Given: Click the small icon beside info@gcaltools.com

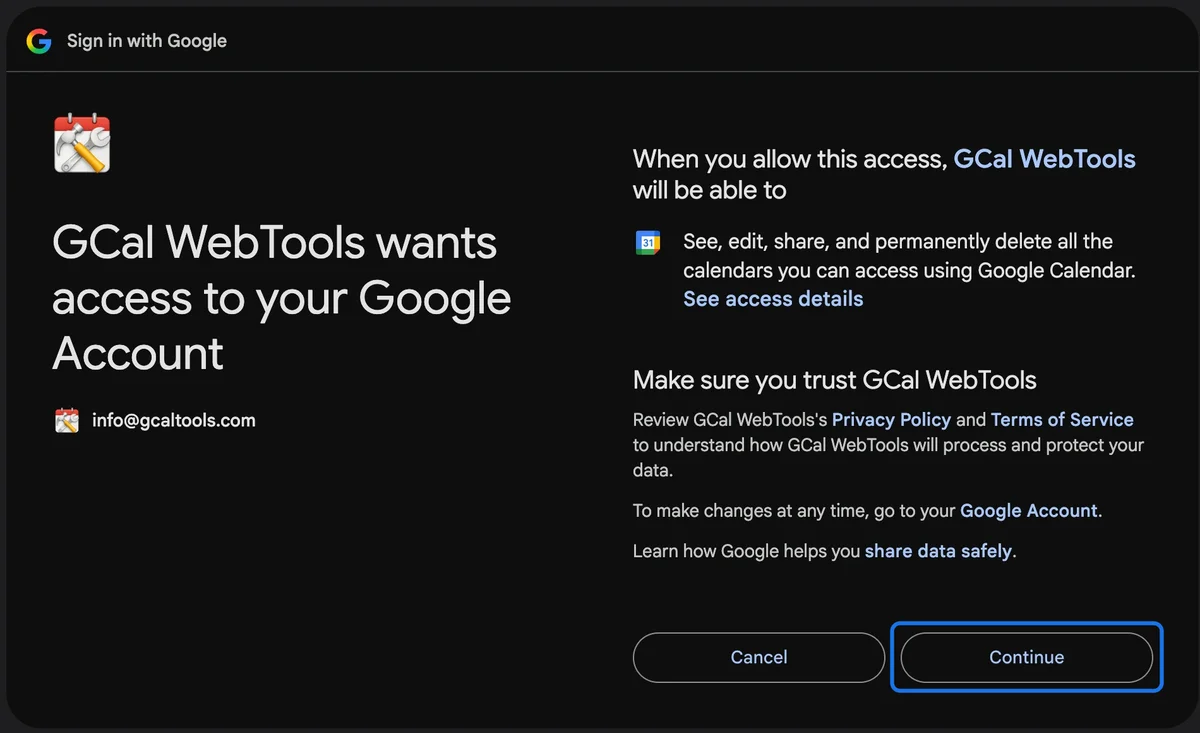Looking at the screenshot, I should (67, 420).
